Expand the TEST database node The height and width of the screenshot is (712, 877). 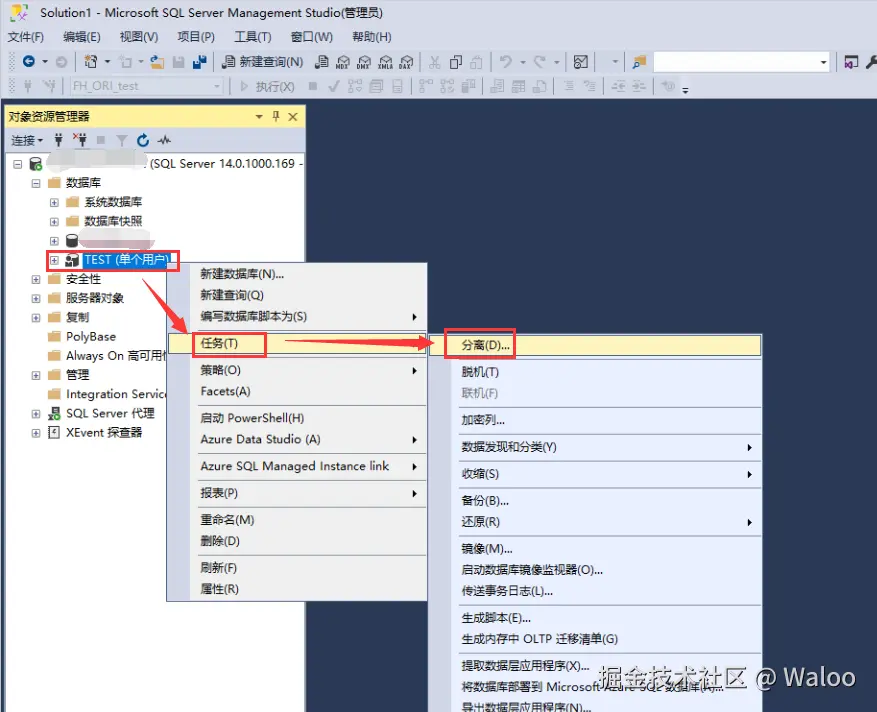tap(54, 260)
